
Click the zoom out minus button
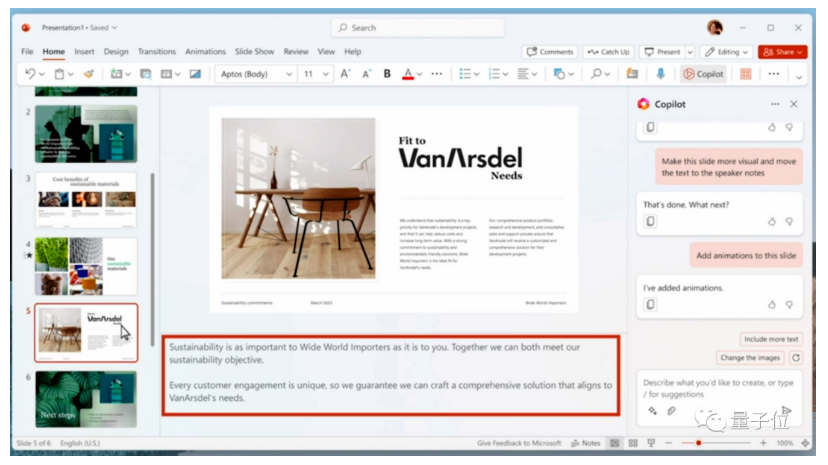(669, 443)
